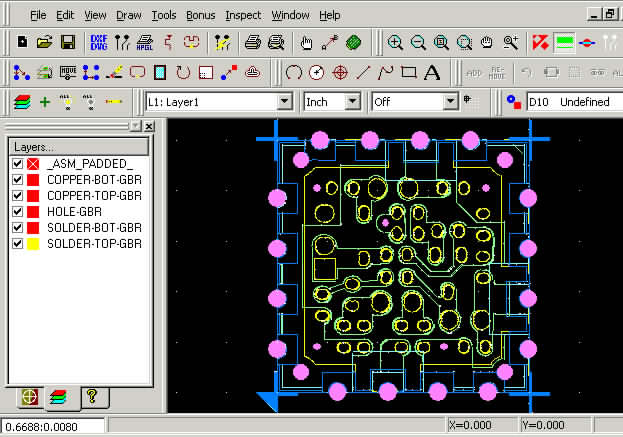Uncheck the COPPER-BOT-GBR layer checkbox
623x437 pixels.
pos(17,179)
